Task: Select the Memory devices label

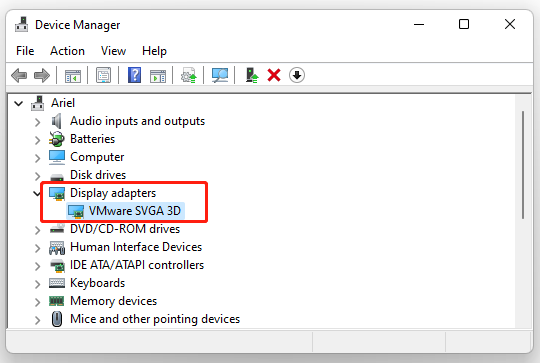Action: 114,301
